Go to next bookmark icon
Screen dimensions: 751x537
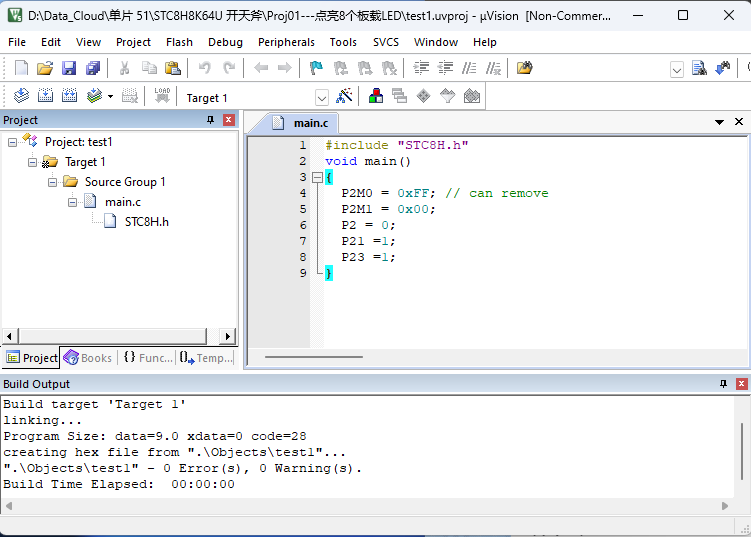[365, 68]
